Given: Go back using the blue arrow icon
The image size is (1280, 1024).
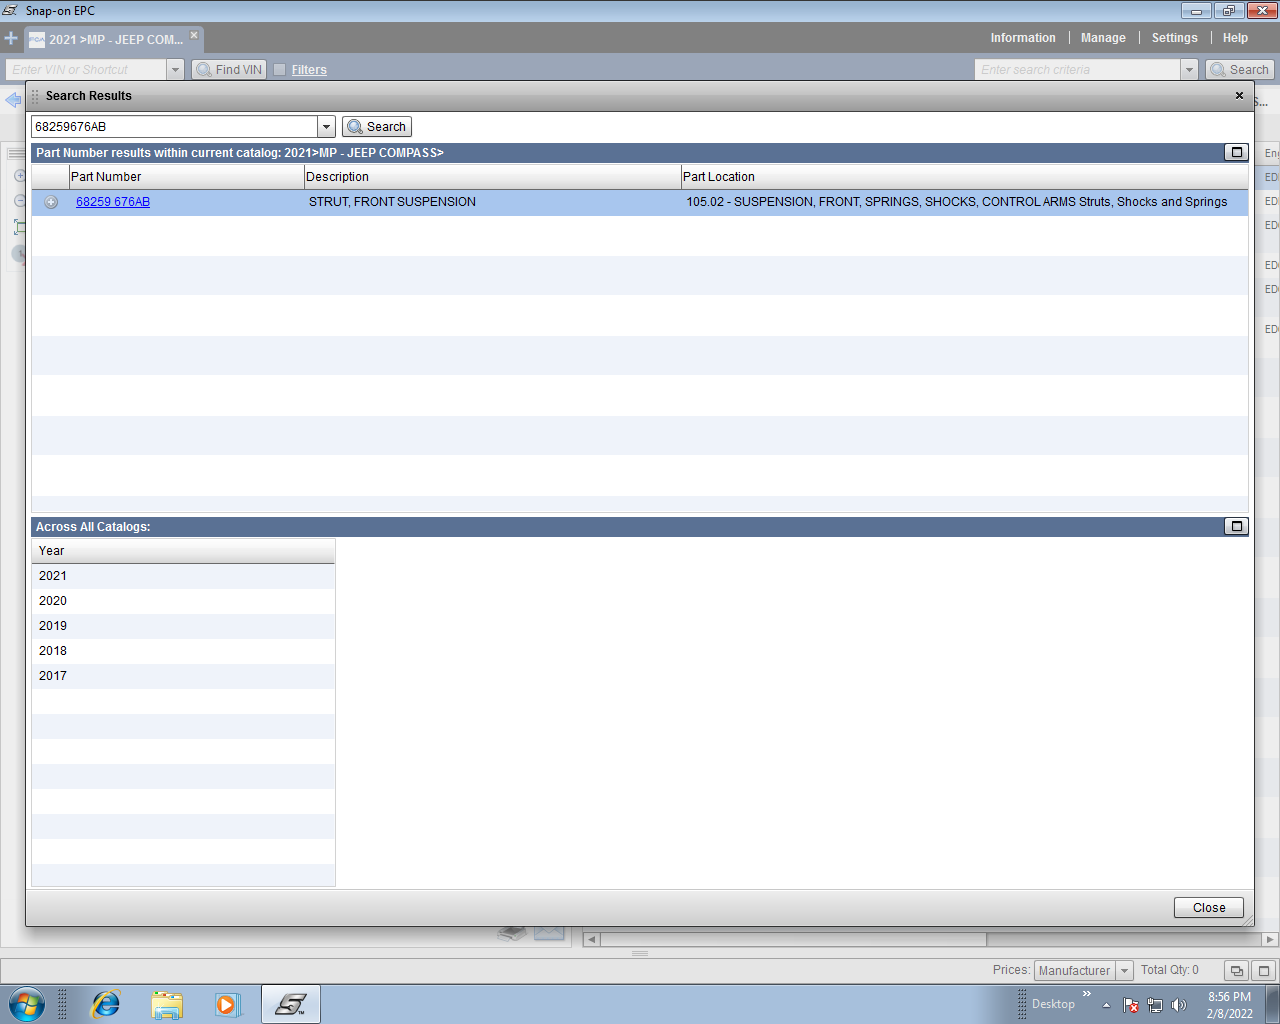Looking at the screenshot, I should (x=13, y=100).
